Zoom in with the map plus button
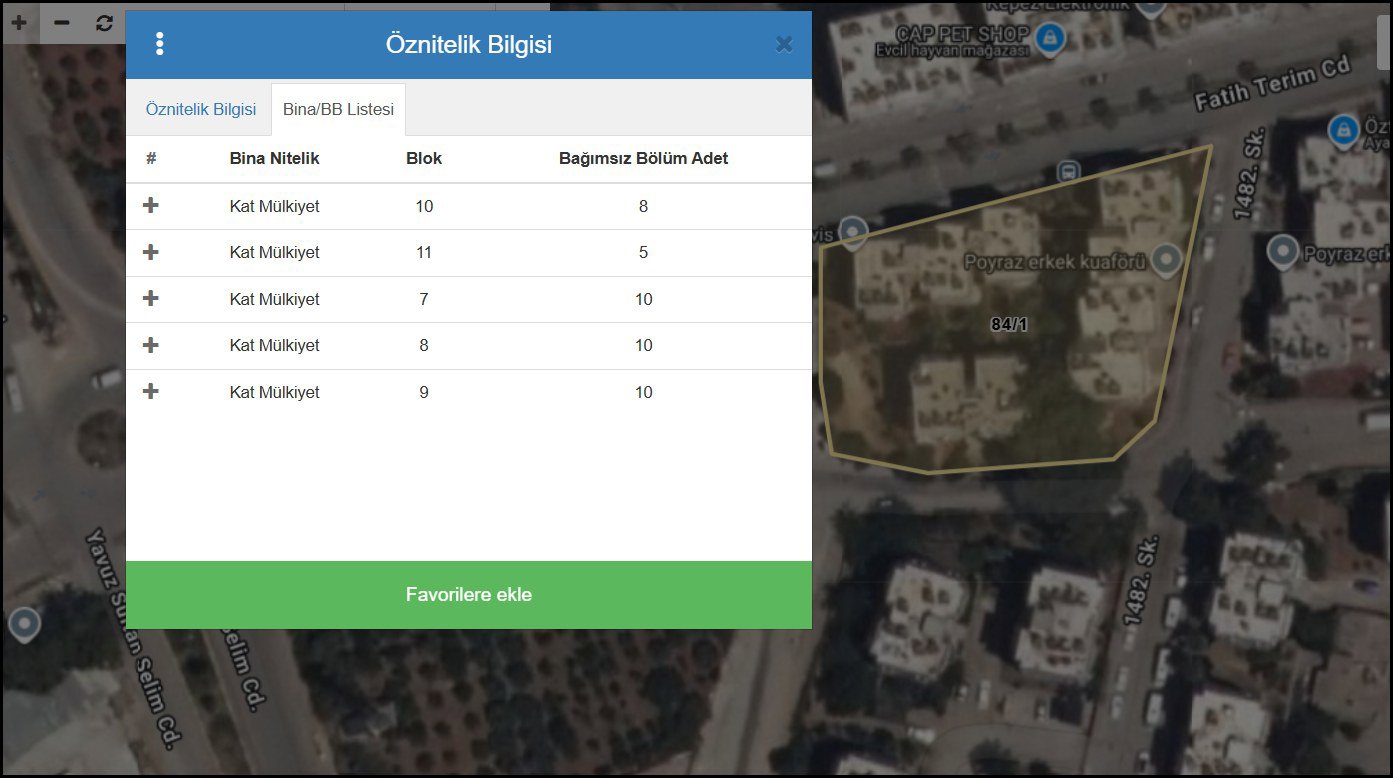The image size is (1393, 778). 19,22
